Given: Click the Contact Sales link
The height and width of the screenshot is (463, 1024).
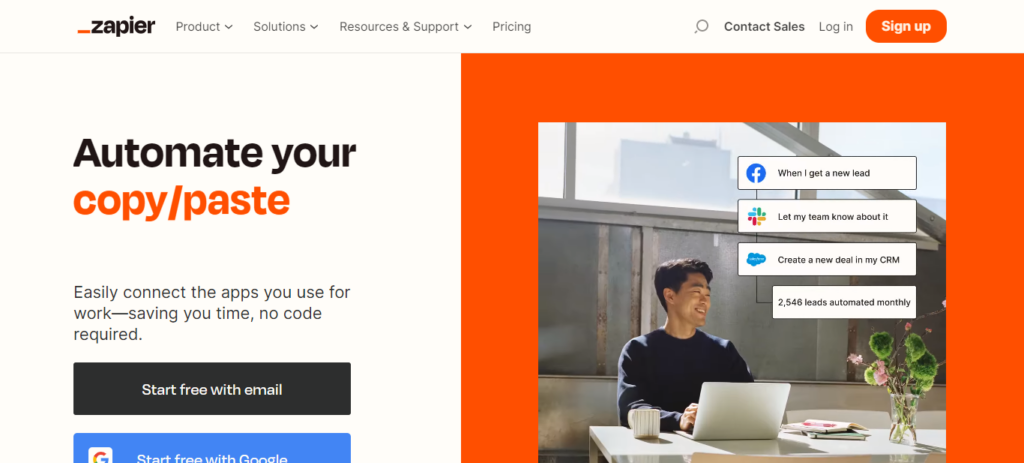Looking at the screenshot, I should 764,27.
